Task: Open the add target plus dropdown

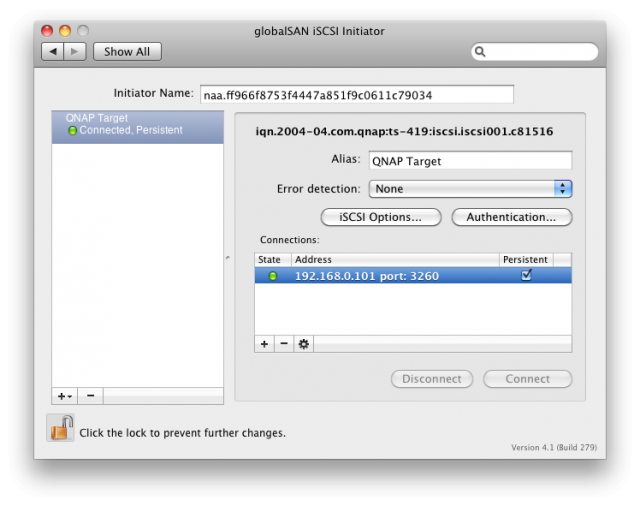Action: click(64, 396)
